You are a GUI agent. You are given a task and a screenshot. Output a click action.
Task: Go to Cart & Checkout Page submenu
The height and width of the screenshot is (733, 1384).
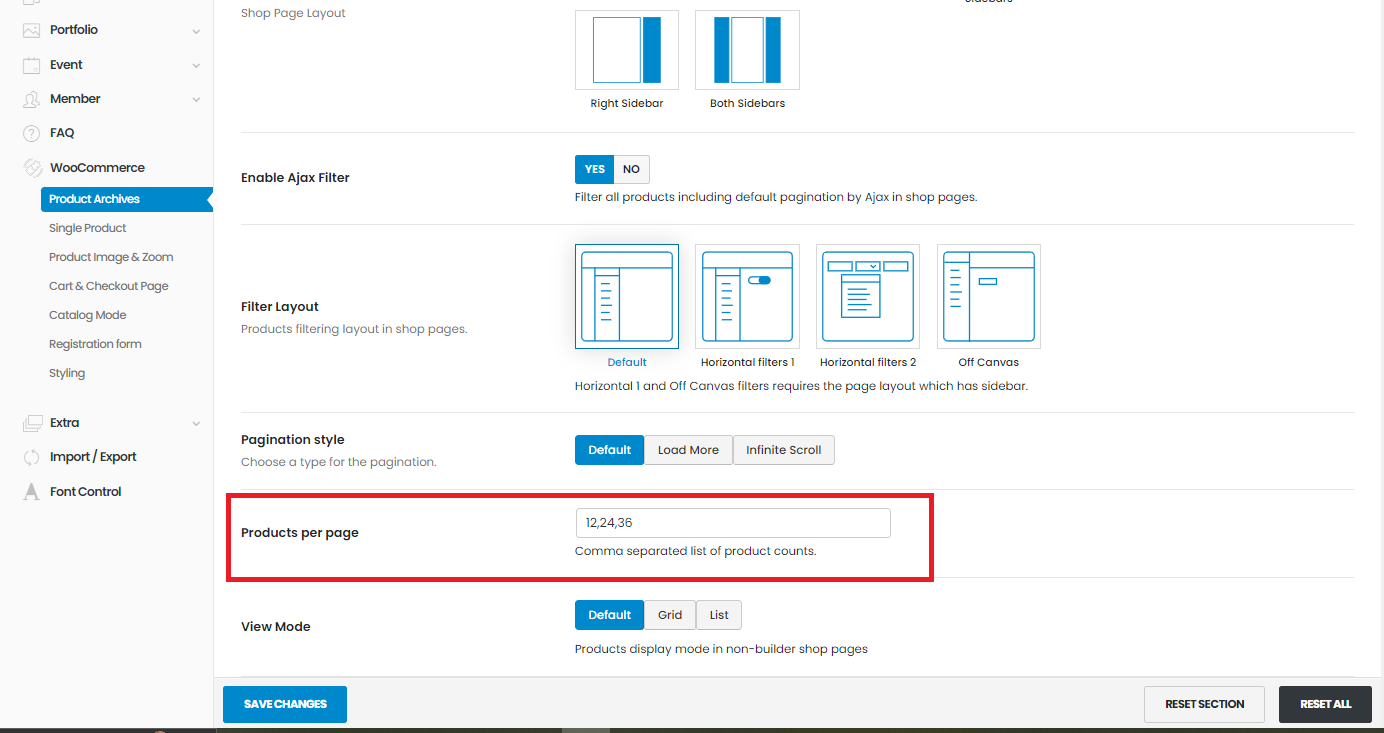(x=109, y=286)
